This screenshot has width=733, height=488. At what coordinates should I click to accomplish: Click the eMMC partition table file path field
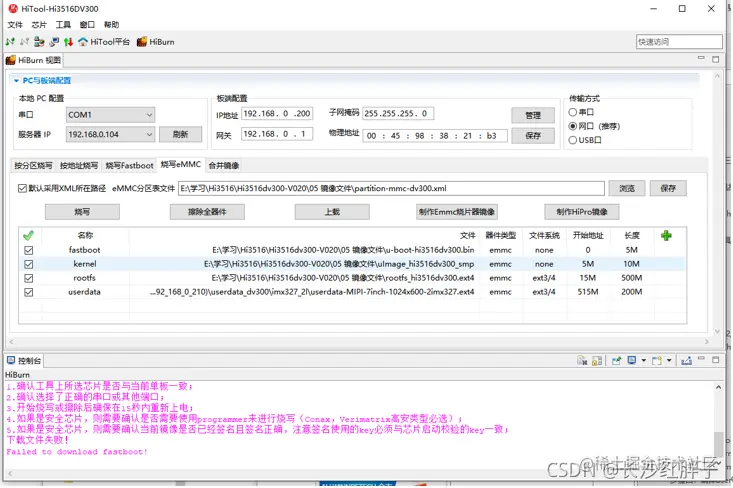point(391,188)
